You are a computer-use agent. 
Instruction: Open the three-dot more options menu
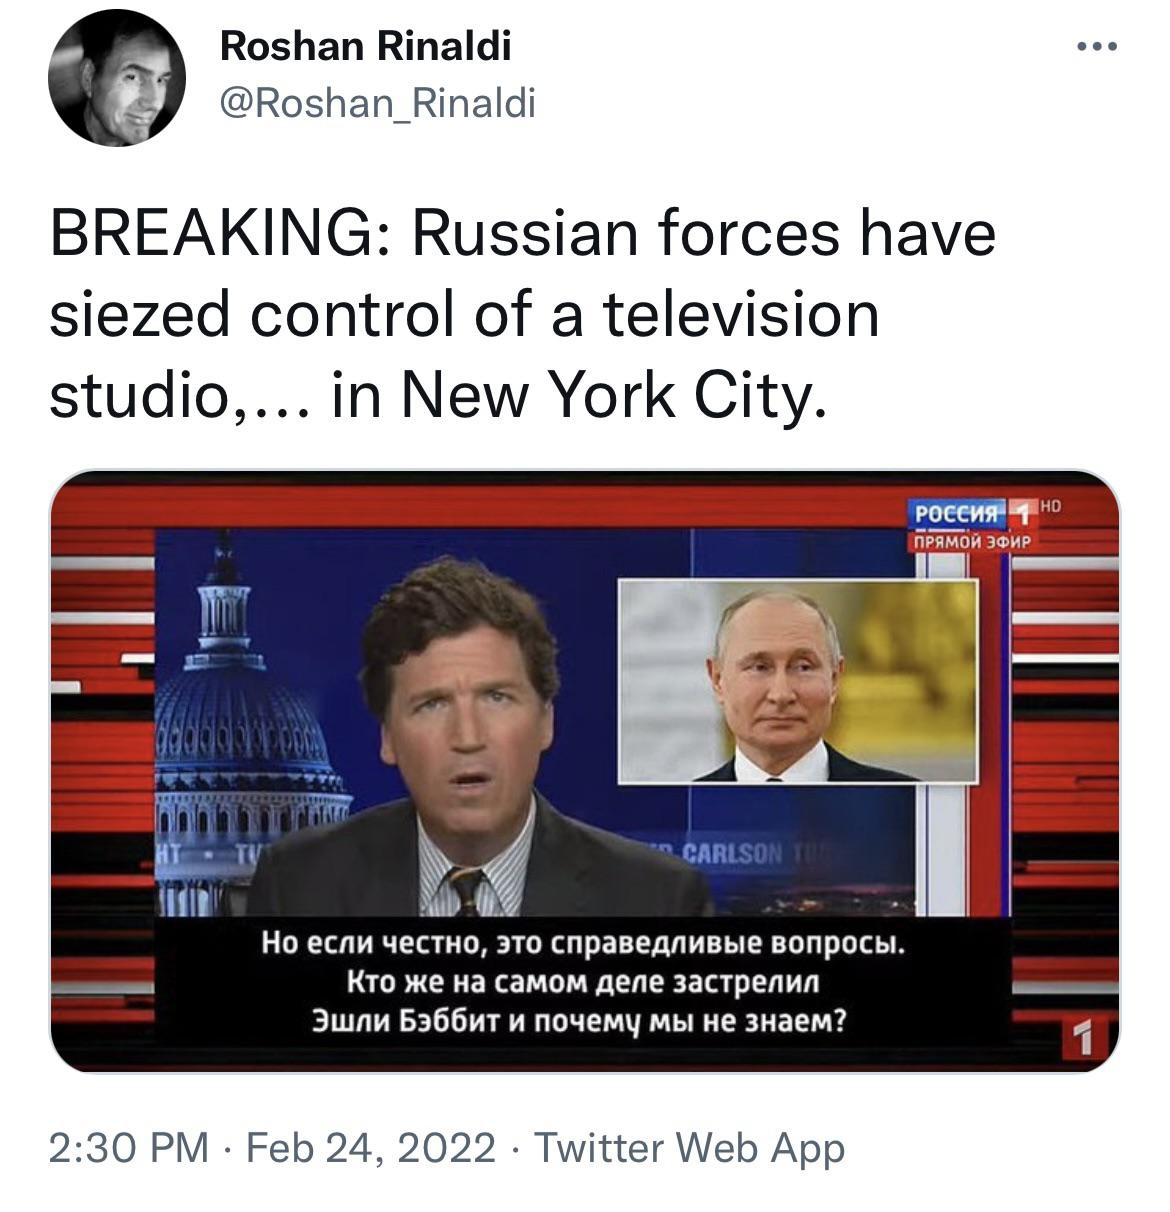click(1097, 46)
